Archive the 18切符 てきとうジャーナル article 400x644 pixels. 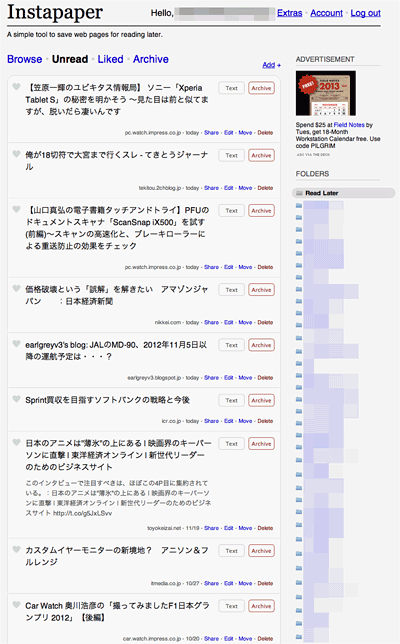tap(261, 156)
